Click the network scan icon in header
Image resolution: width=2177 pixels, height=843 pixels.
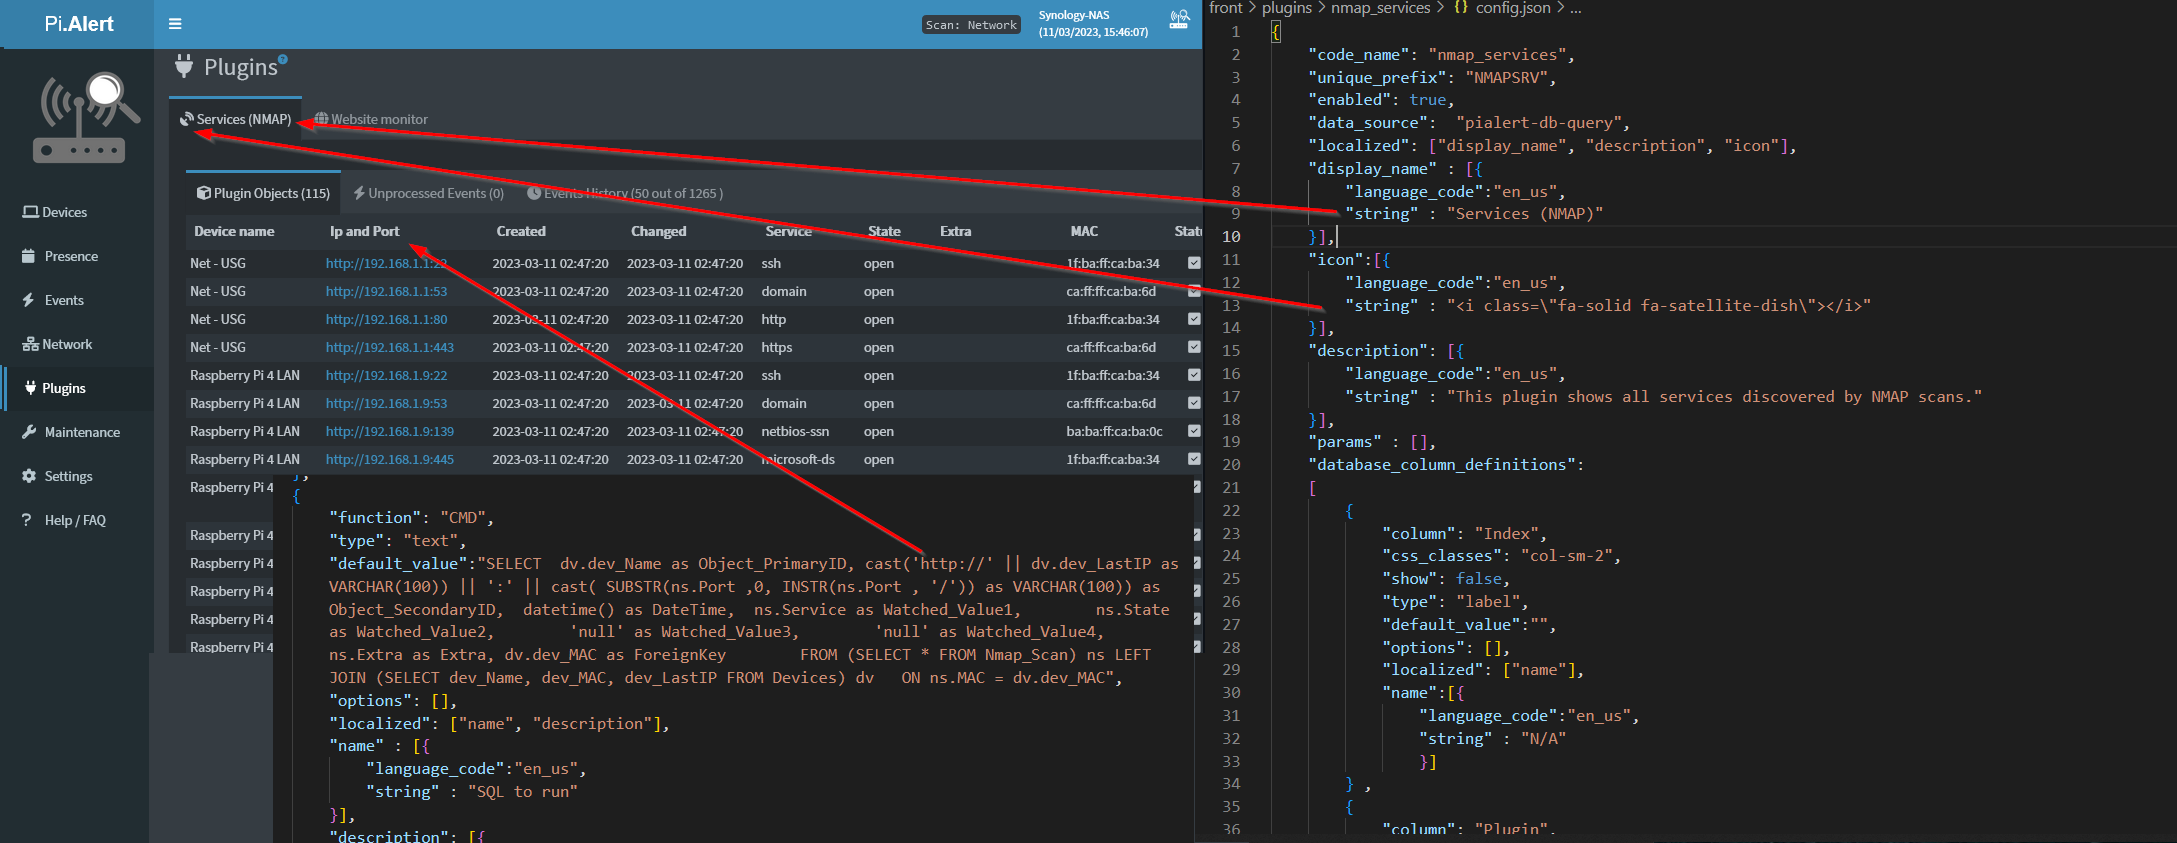[x=1179, y=20]
